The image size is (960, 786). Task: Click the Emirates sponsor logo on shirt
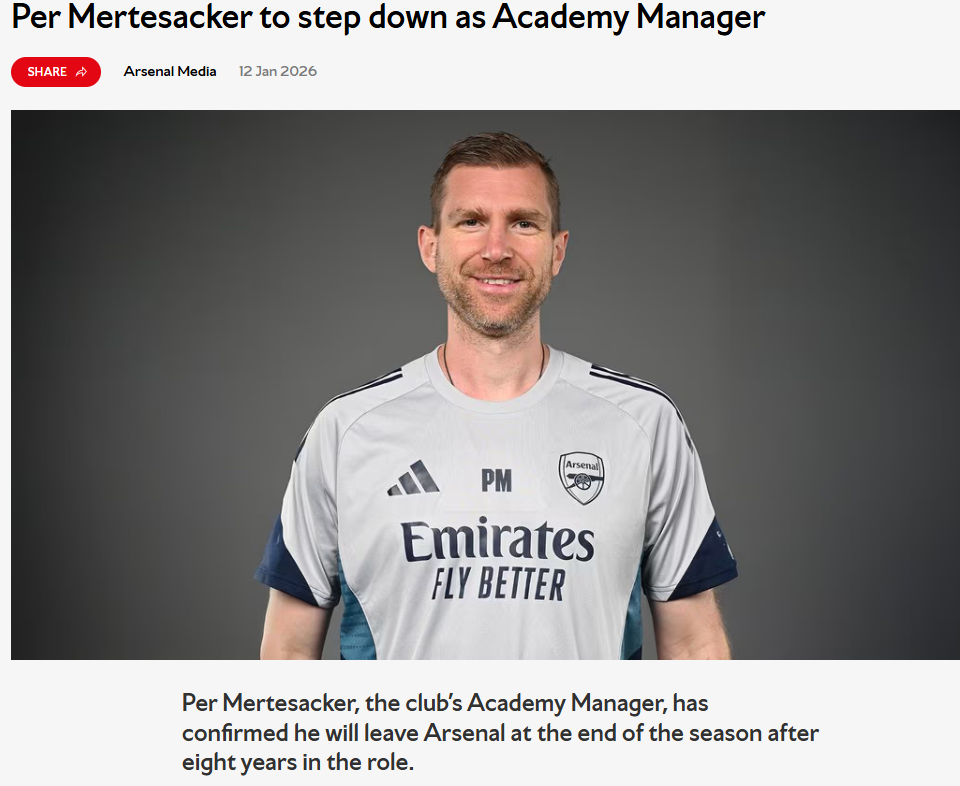click(497, 540)
